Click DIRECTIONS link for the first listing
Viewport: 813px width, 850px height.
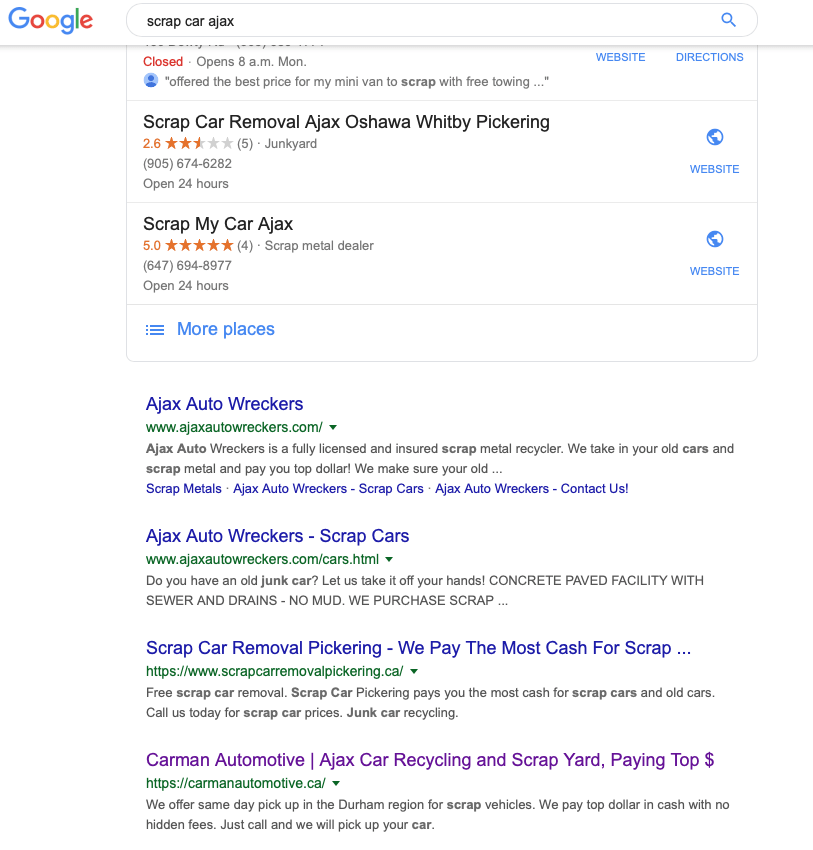(709, 57)
